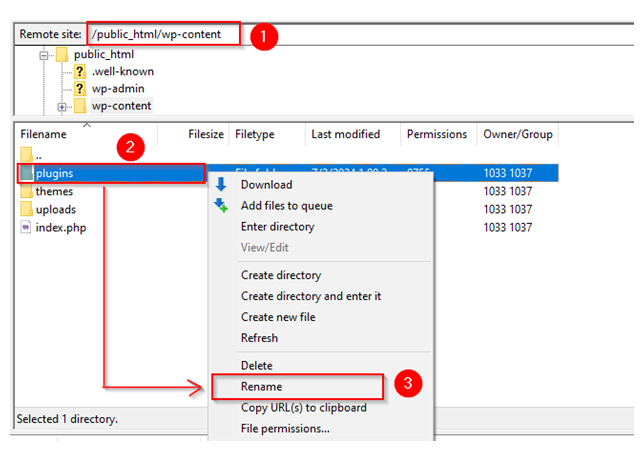Click the 'Remote site:' label
This screenshot has height=461, width=644.
(x=50, y=34)
